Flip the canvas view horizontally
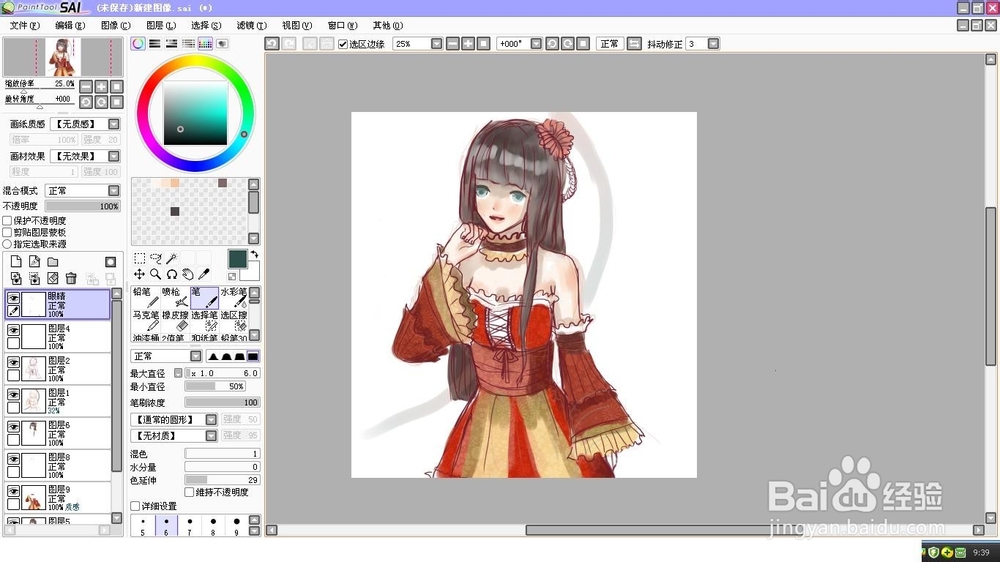 pos(634,43)
